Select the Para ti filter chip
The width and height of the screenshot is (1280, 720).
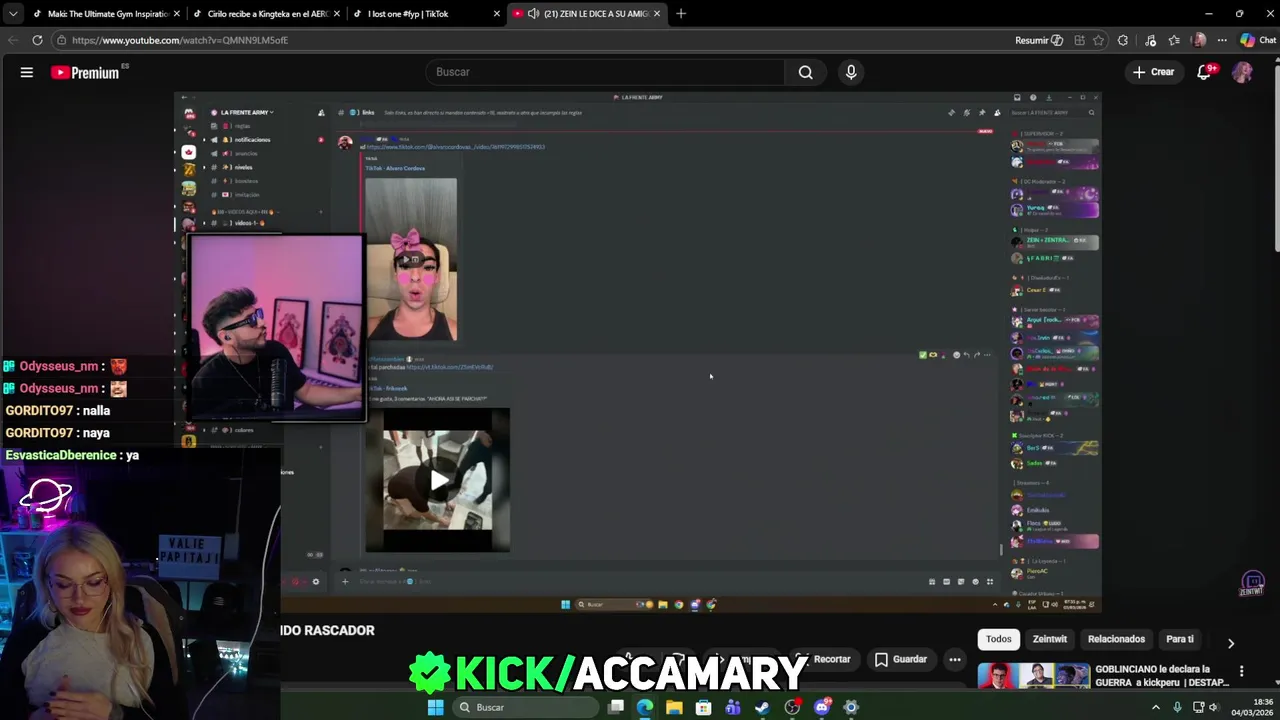[1180, 639]
